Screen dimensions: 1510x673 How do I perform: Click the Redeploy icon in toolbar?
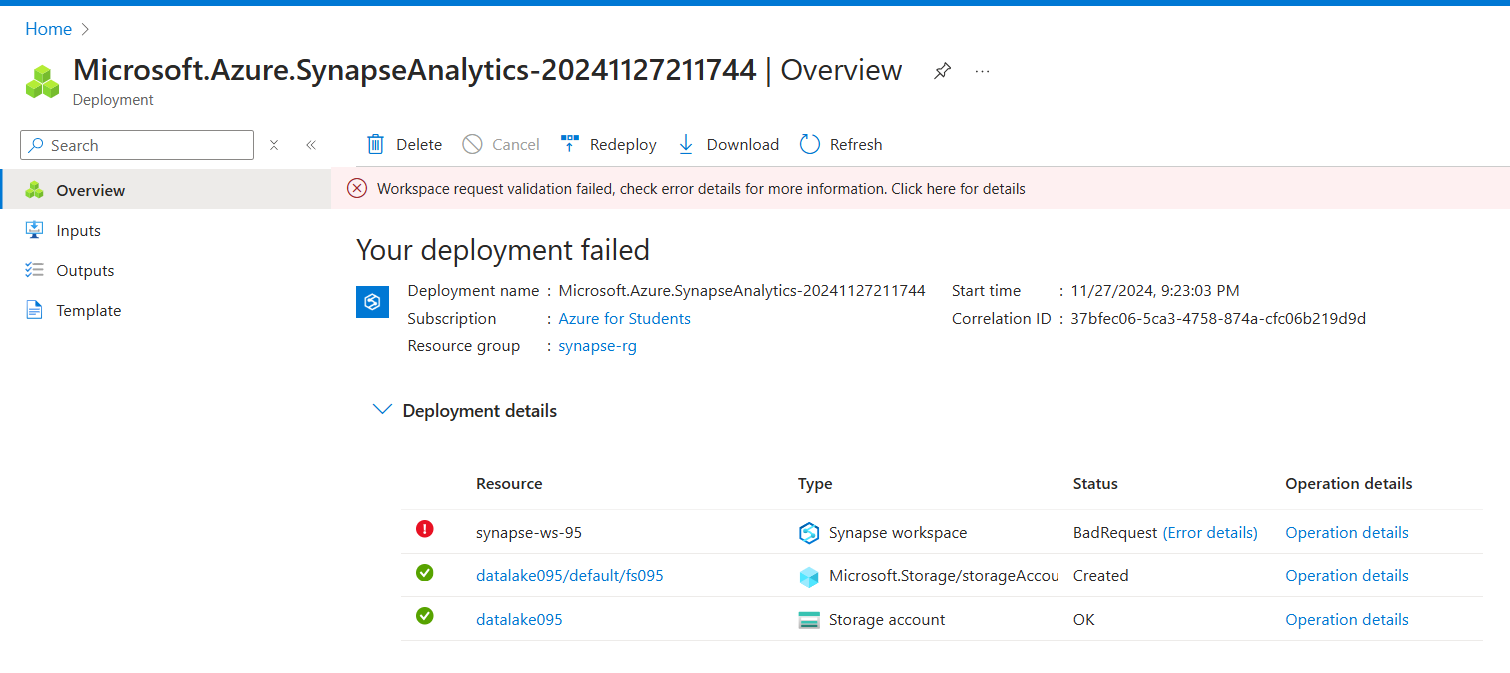point(570,144)
